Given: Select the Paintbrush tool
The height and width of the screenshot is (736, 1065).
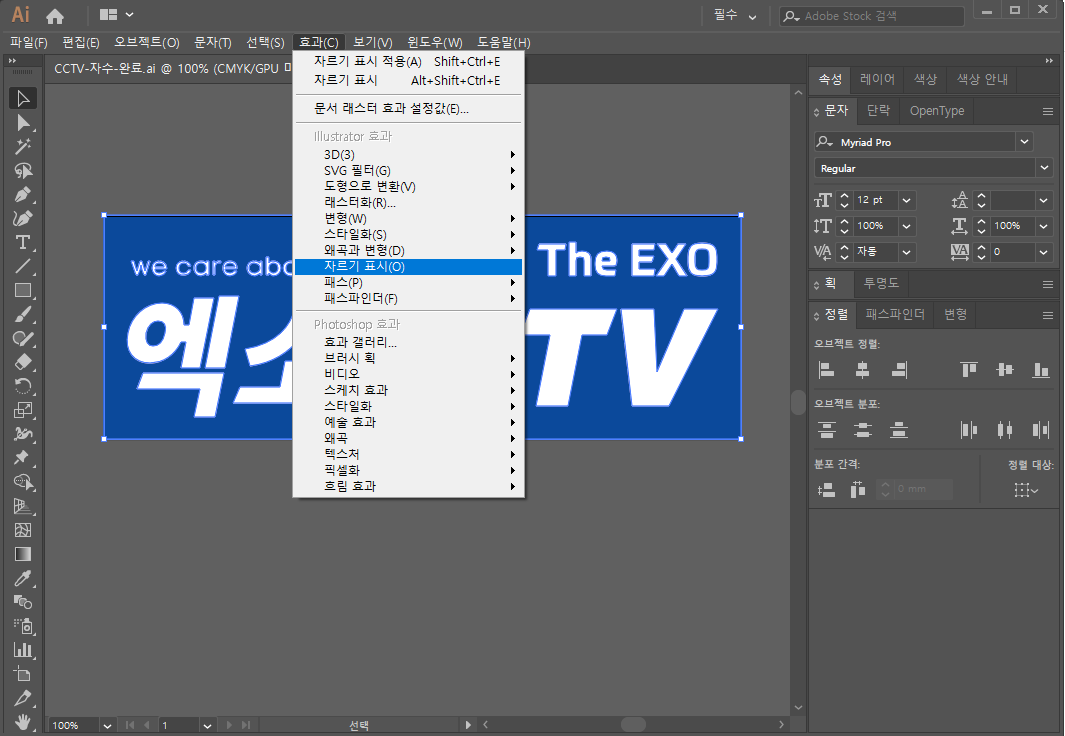Looking at the screenshot, I should click(22, 314).
